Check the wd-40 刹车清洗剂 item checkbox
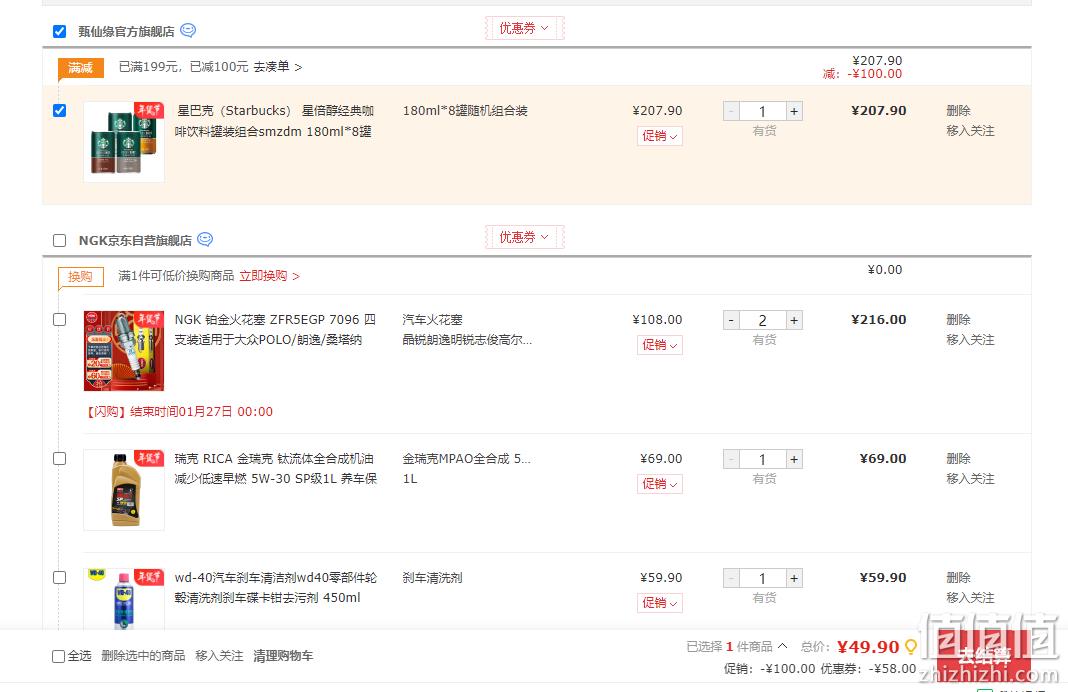Image resolution: width=1068 pixels, height=692 pixels. tap(59, 578)
